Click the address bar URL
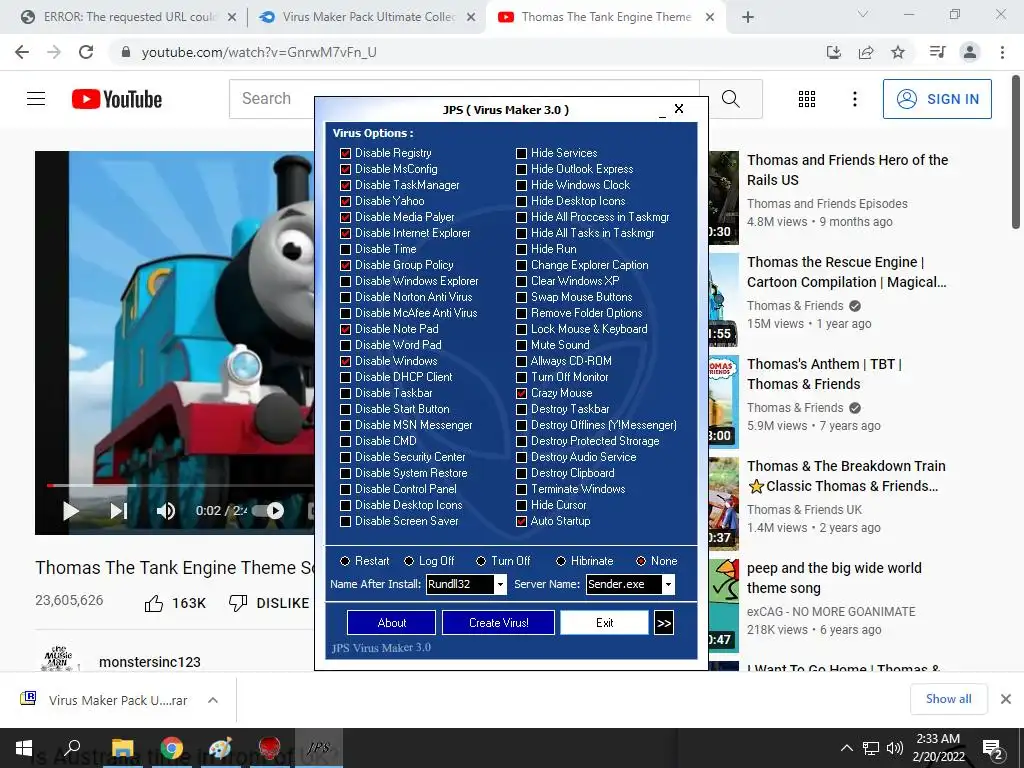The height and width of the screenshot is (768, 1024). (x=259, y=52)
